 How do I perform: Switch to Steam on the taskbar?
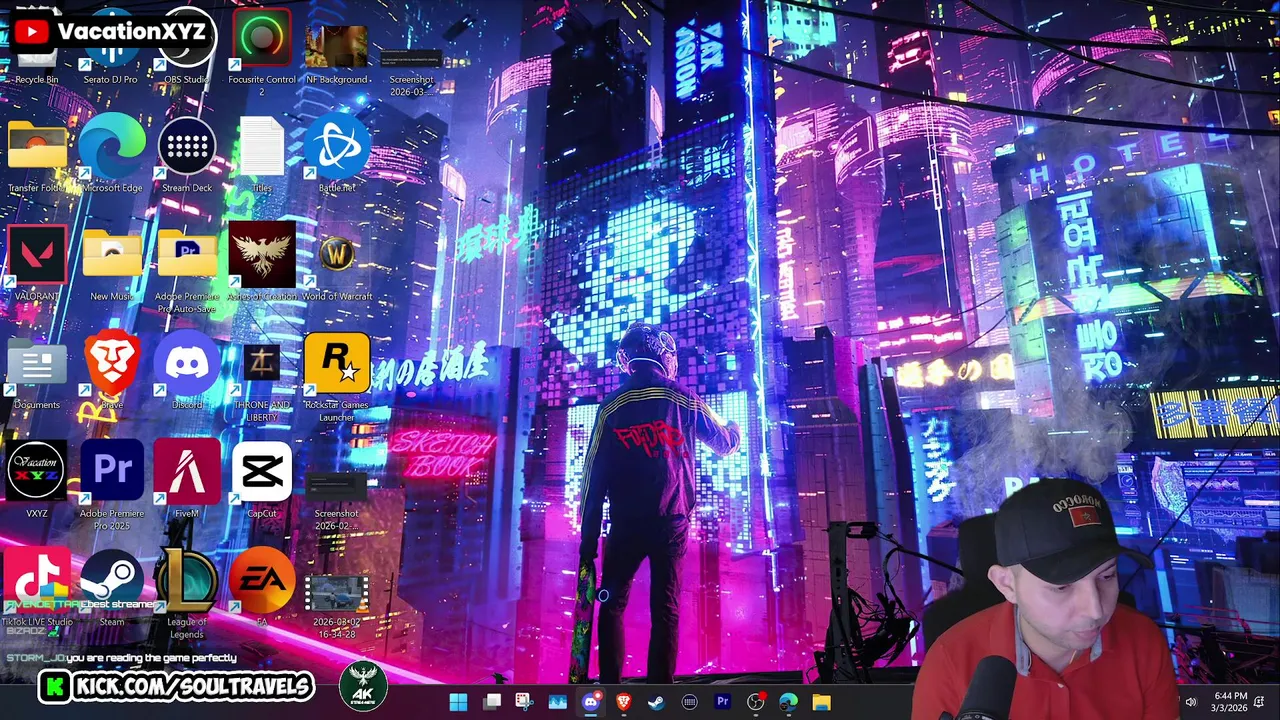click(x=656, y=702)
